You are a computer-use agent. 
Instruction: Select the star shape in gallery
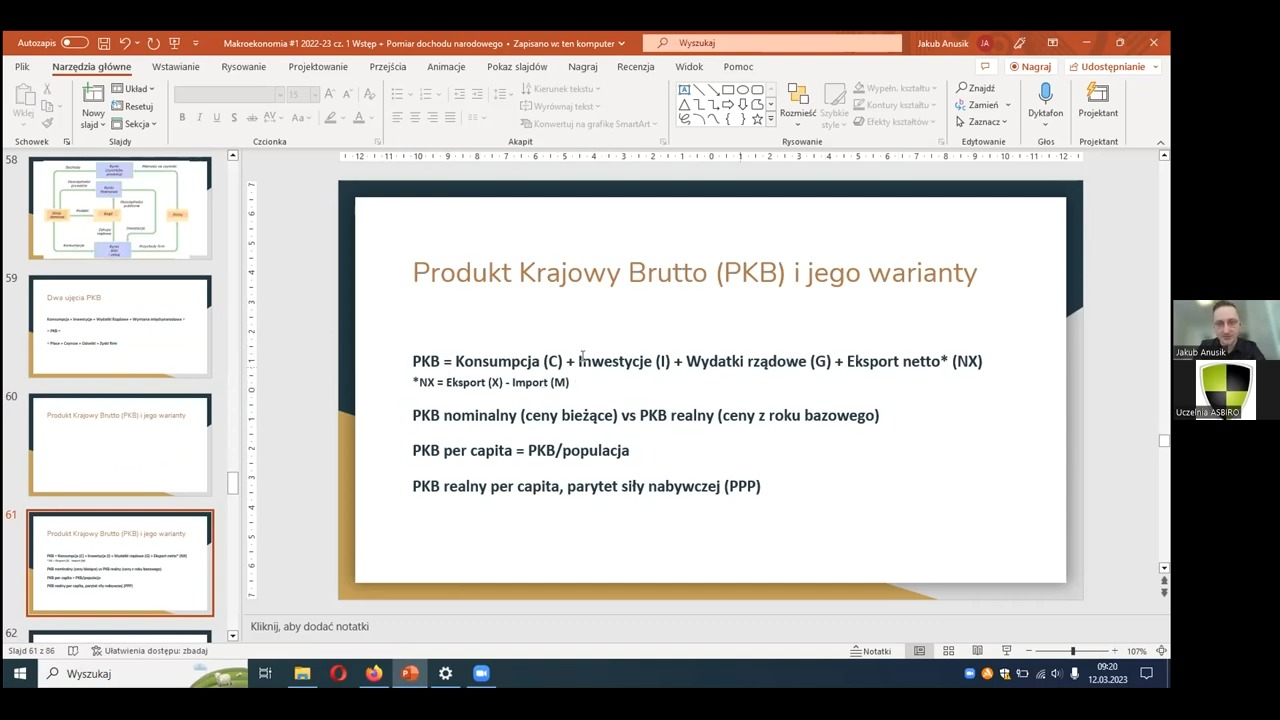click(757, 119)
